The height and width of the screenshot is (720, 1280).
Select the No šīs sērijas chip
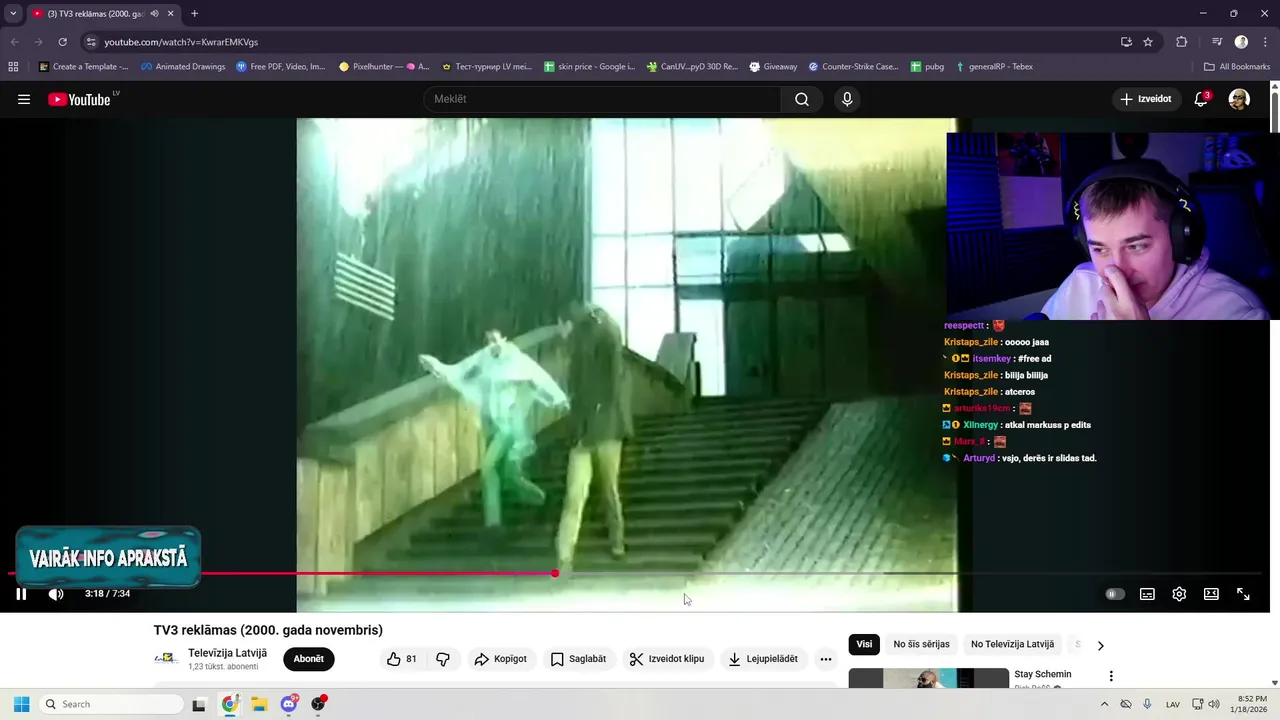point(921,644)
